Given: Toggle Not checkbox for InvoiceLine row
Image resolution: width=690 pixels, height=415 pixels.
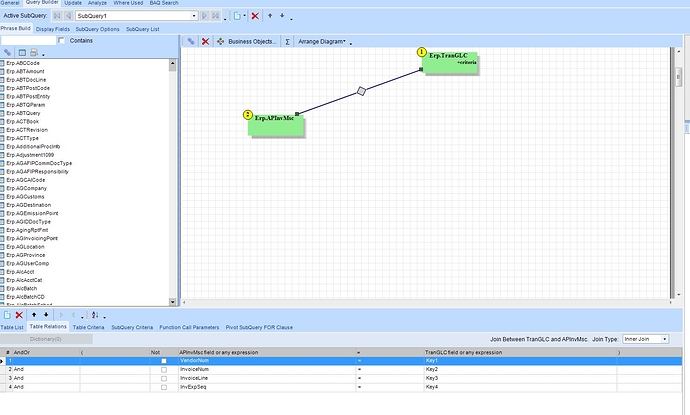Looking at the screenshot, I should click(164, 378).
